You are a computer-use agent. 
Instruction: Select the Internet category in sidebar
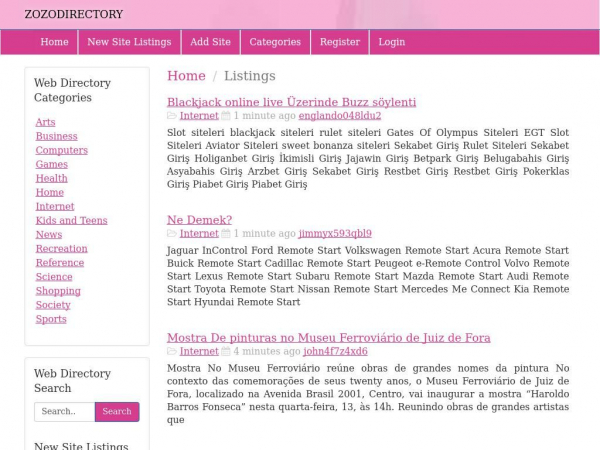[x=55, y=206]
